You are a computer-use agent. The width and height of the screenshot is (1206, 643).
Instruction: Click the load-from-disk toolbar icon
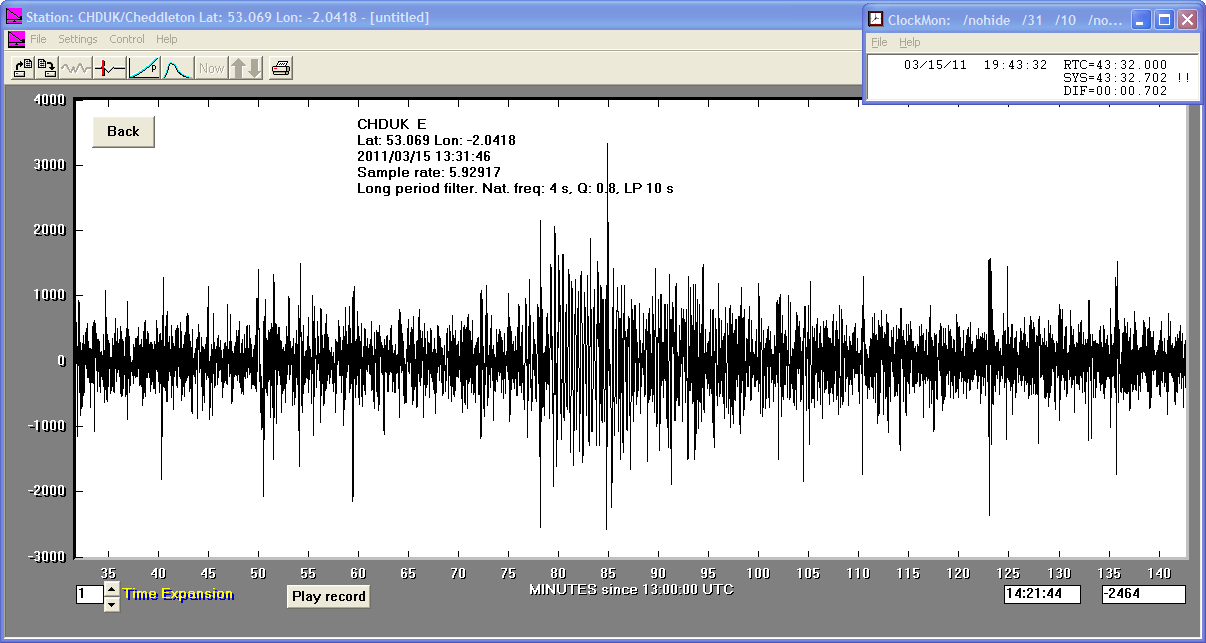click(21, 68)
